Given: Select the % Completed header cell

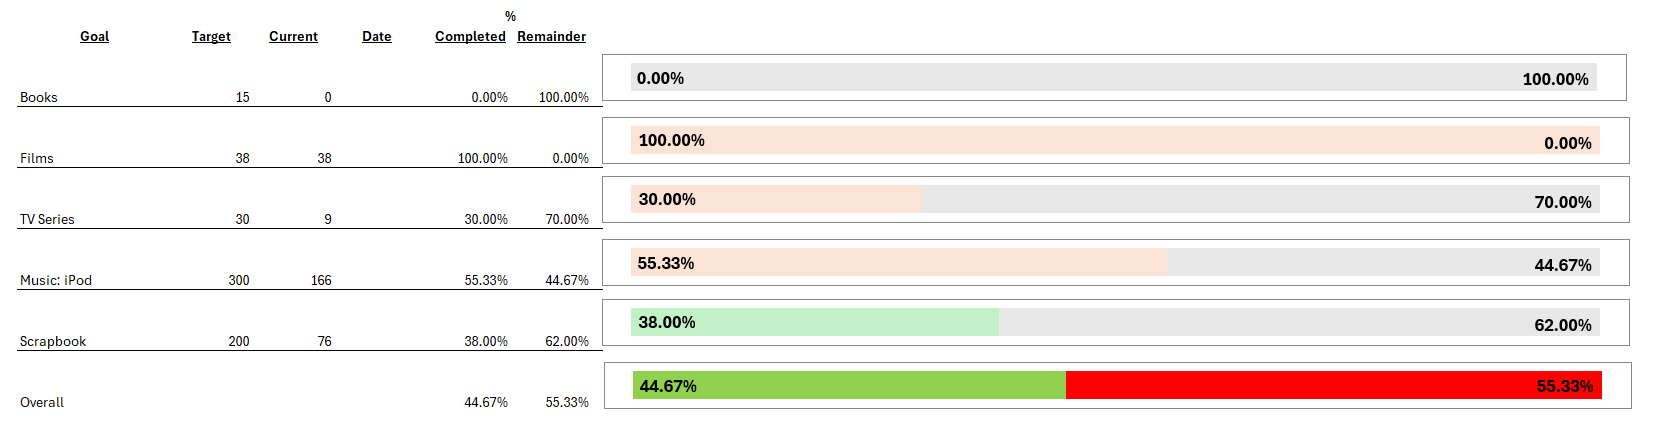Looking at the screenshot, I should [x=470, y=36].
